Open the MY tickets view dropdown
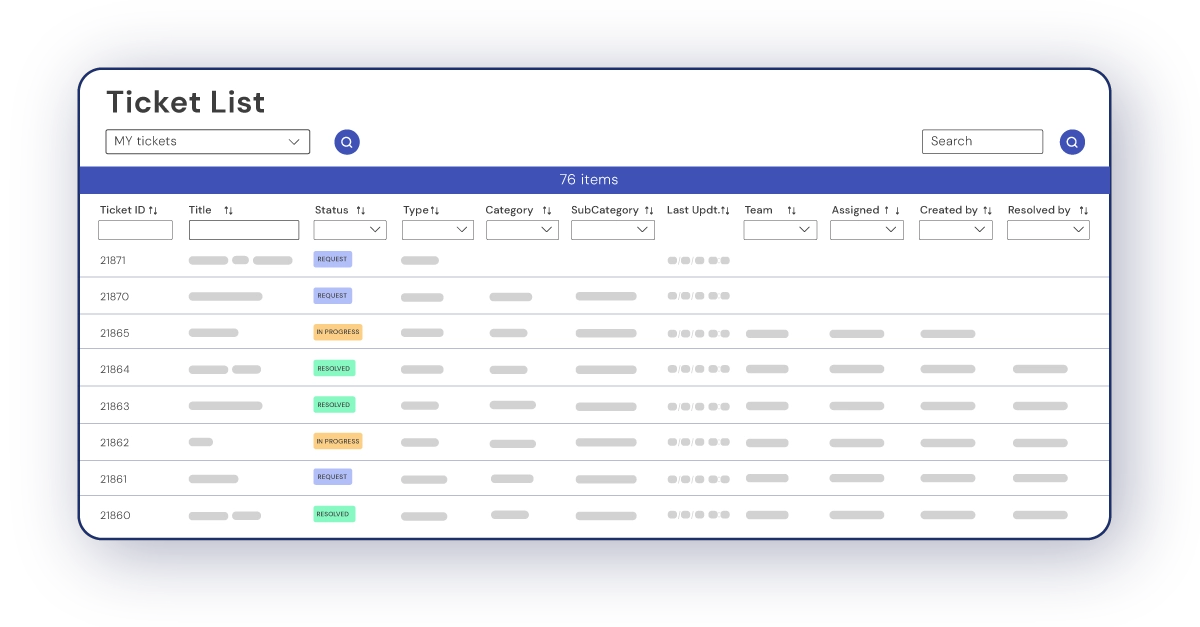1200x627 pixels. pos(207,142)
